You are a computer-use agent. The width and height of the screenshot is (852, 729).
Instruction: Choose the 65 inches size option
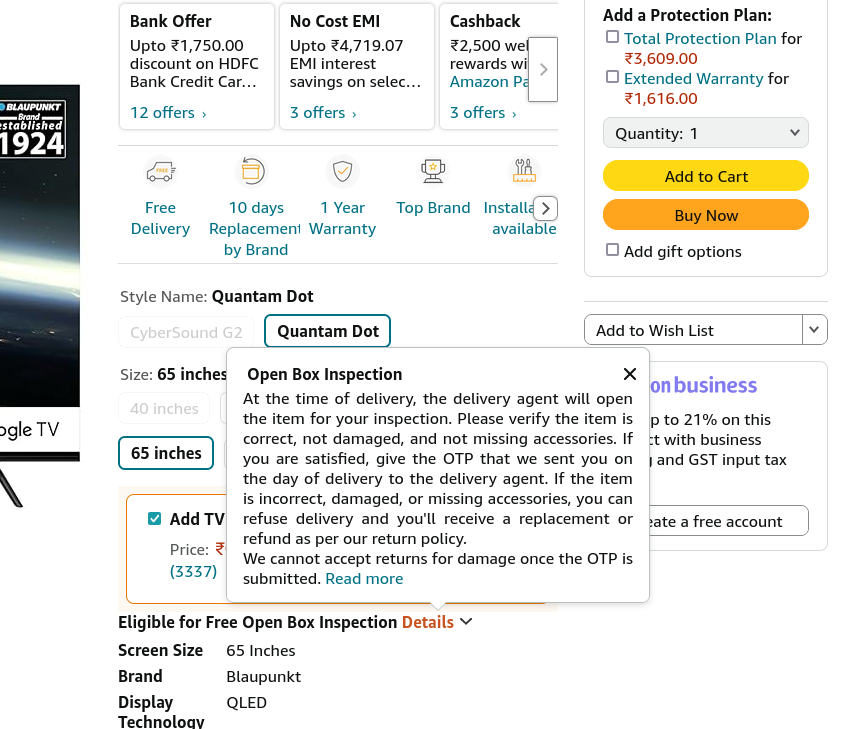tap(166, 453)
